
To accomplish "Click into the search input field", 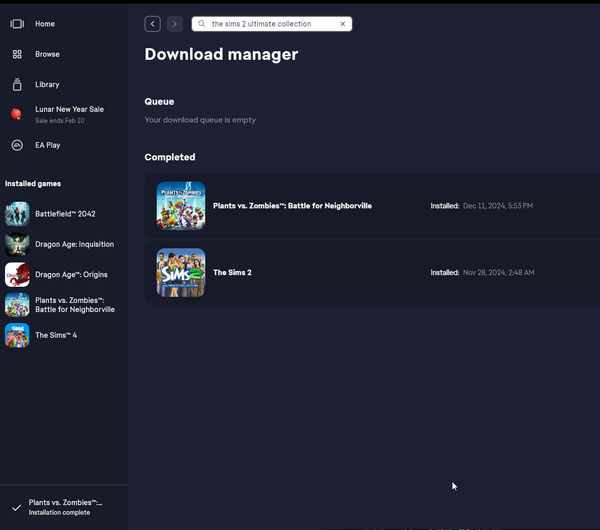I will pyautogui.click(x=272, y=24).
